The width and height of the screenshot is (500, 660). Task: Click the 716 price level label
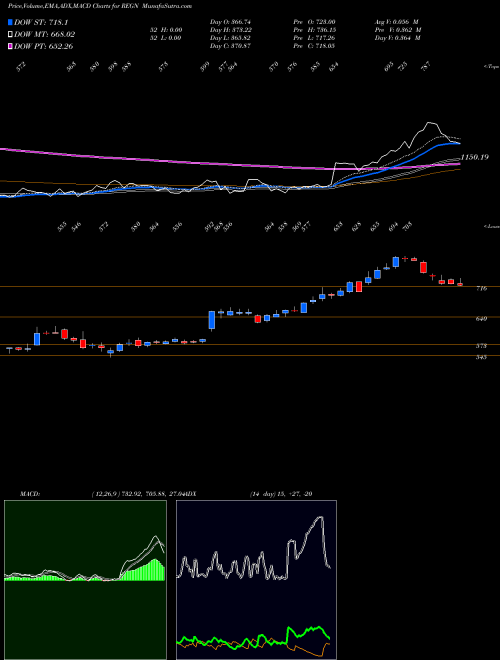click(482, 288)
